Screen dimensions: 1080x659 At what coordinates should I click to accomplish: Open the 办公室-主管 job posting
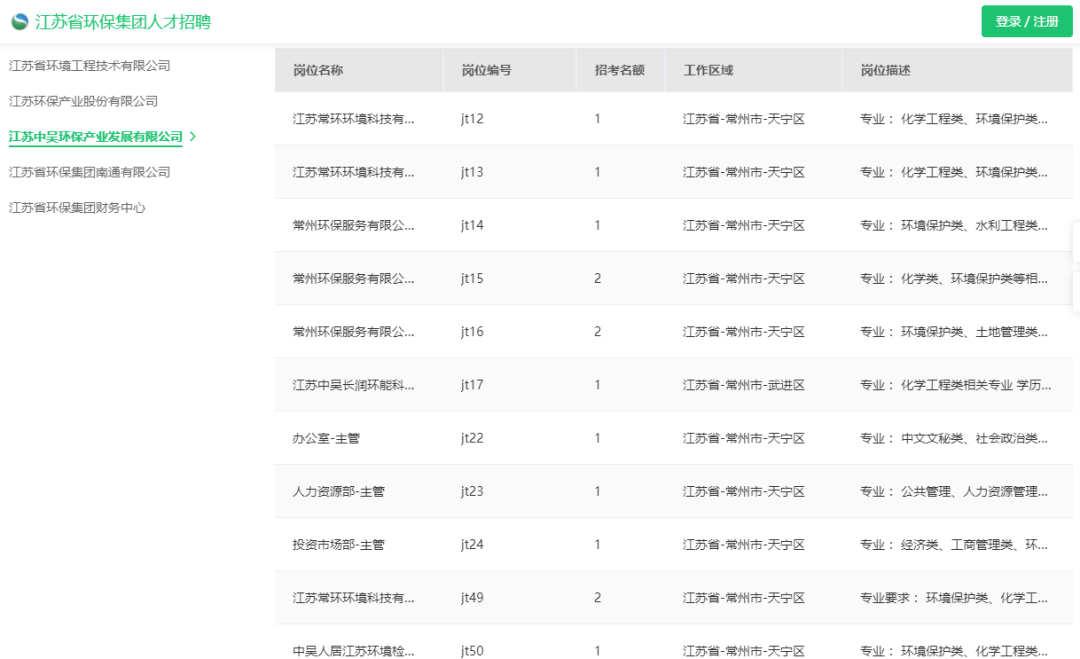click(x=325, y=438)
